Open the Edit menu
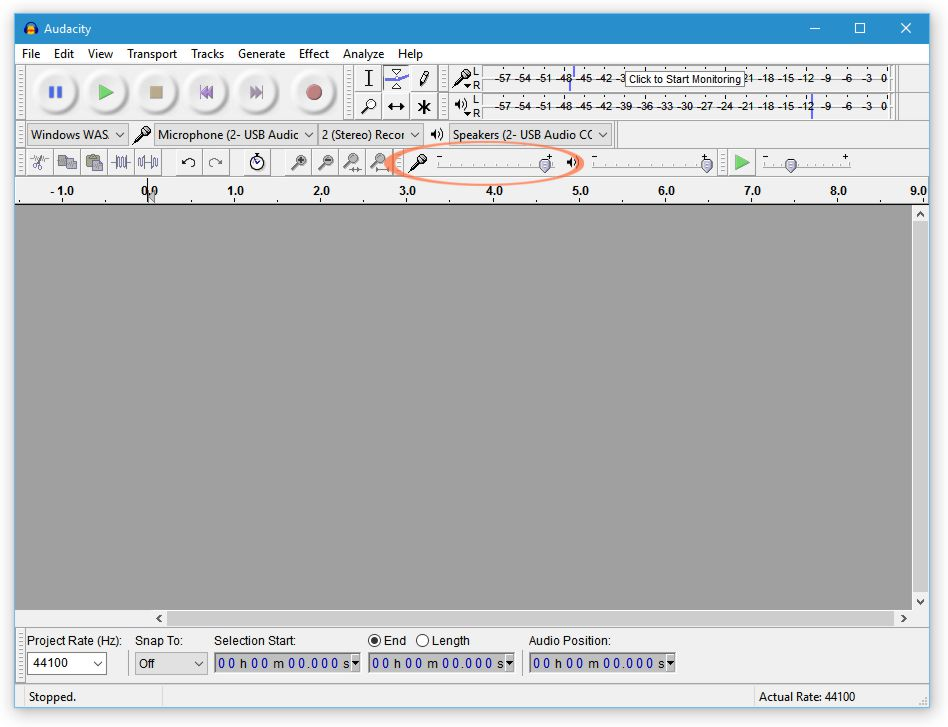The width and height of the screenshot is (948, 727). point(63,54)
